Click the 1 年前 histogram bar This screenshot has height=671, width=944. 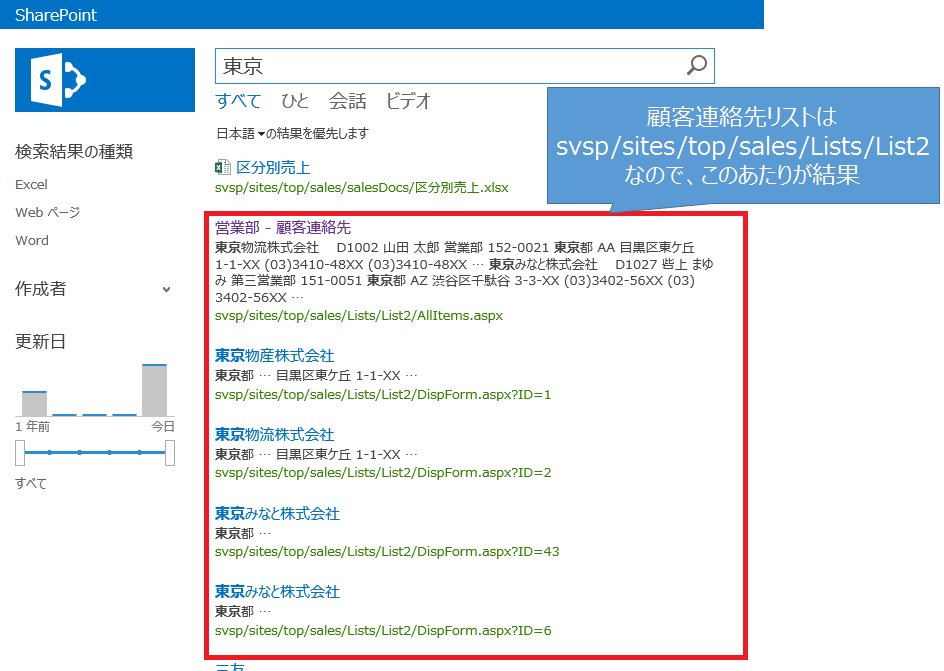(x=34, y=404)
